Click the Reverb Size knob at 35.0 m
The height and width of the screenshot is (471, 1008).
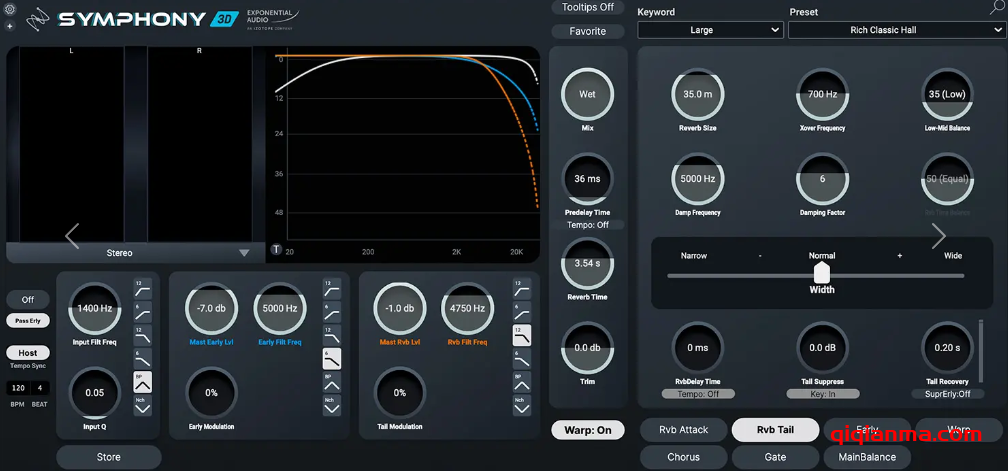pos(698,94)
